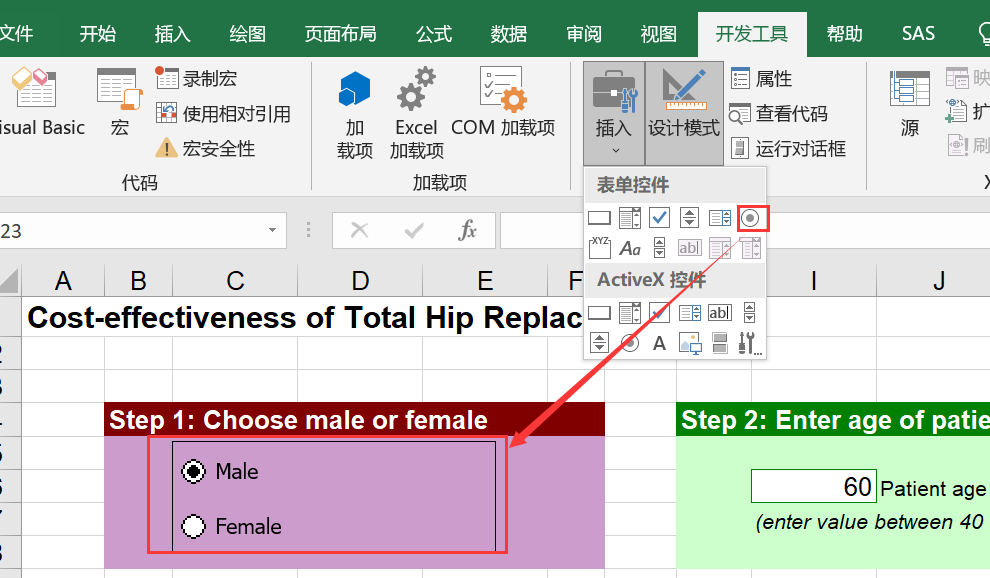
Task: Open the Name Box dropdown arrow
Action: click(x=272, y=231)
